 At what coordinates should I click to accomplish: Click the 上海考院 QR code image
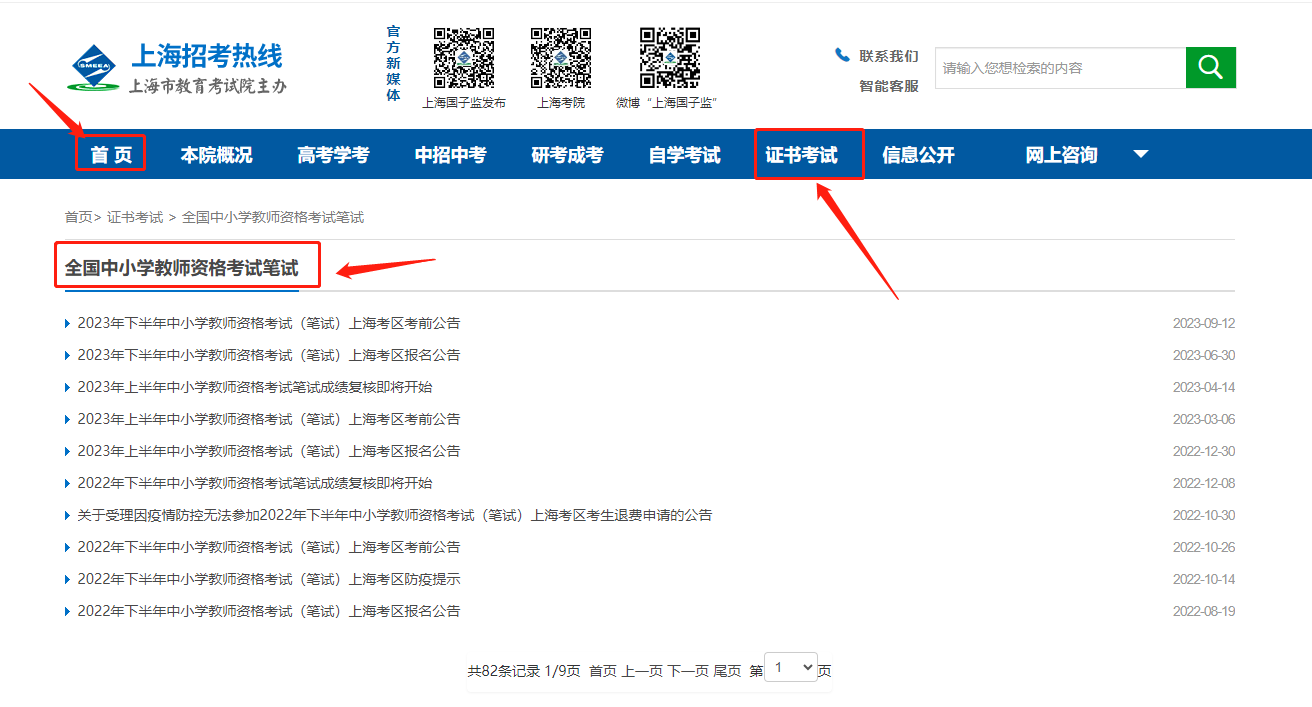point(561,60)
